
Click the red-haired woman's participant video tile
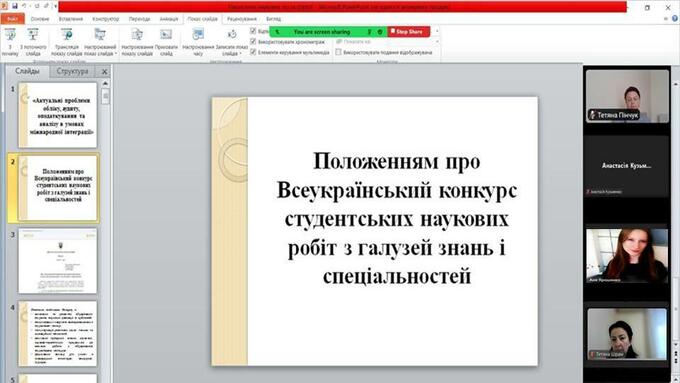(x=627, y=256)
